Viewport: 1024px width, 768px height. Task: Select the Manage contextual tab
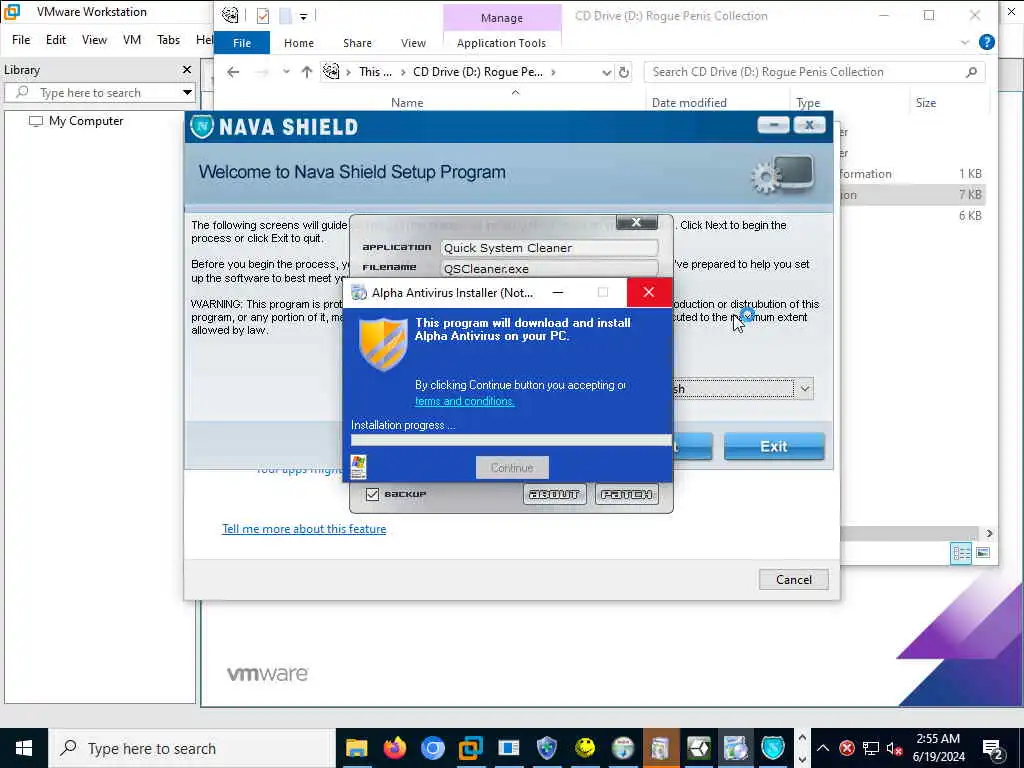(x=502, y=18)
